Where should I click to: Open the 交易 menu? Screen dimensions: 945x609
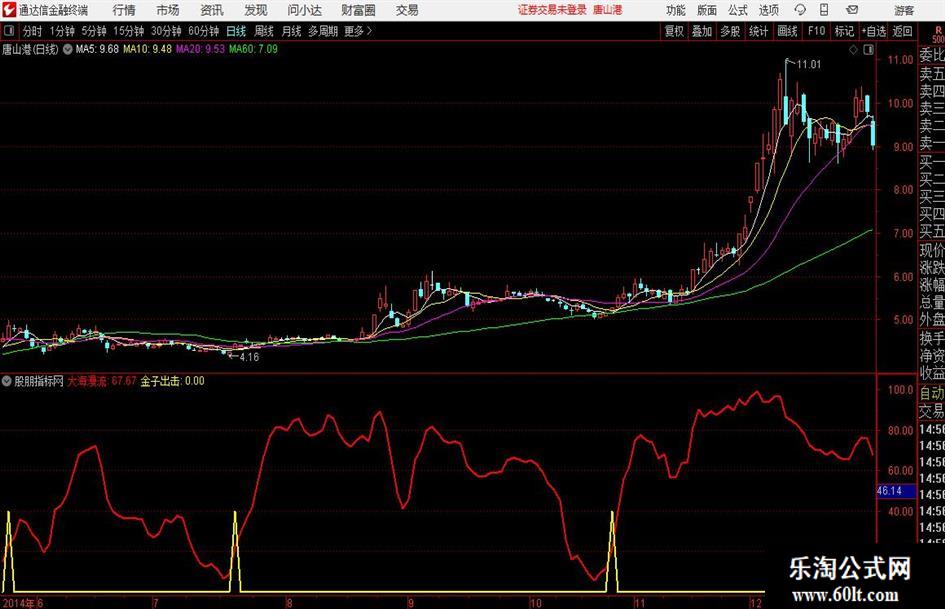click(x=407, y=10)
